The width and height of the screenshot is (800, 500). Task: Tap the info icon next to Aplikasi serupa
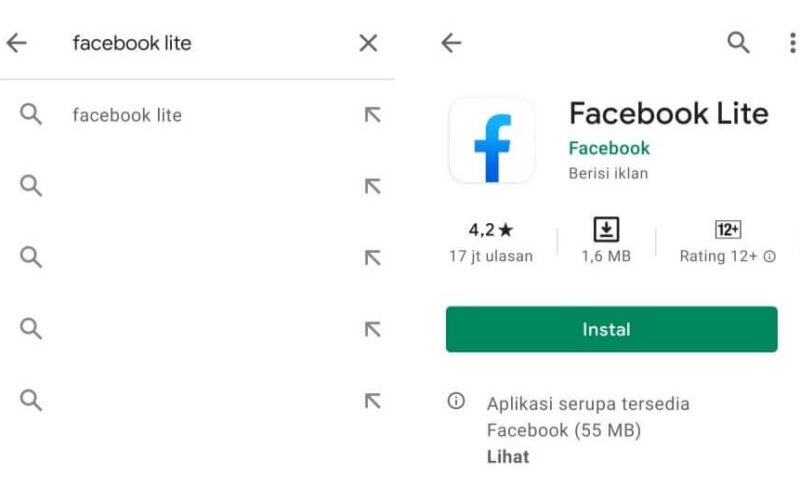click(456, 401)
